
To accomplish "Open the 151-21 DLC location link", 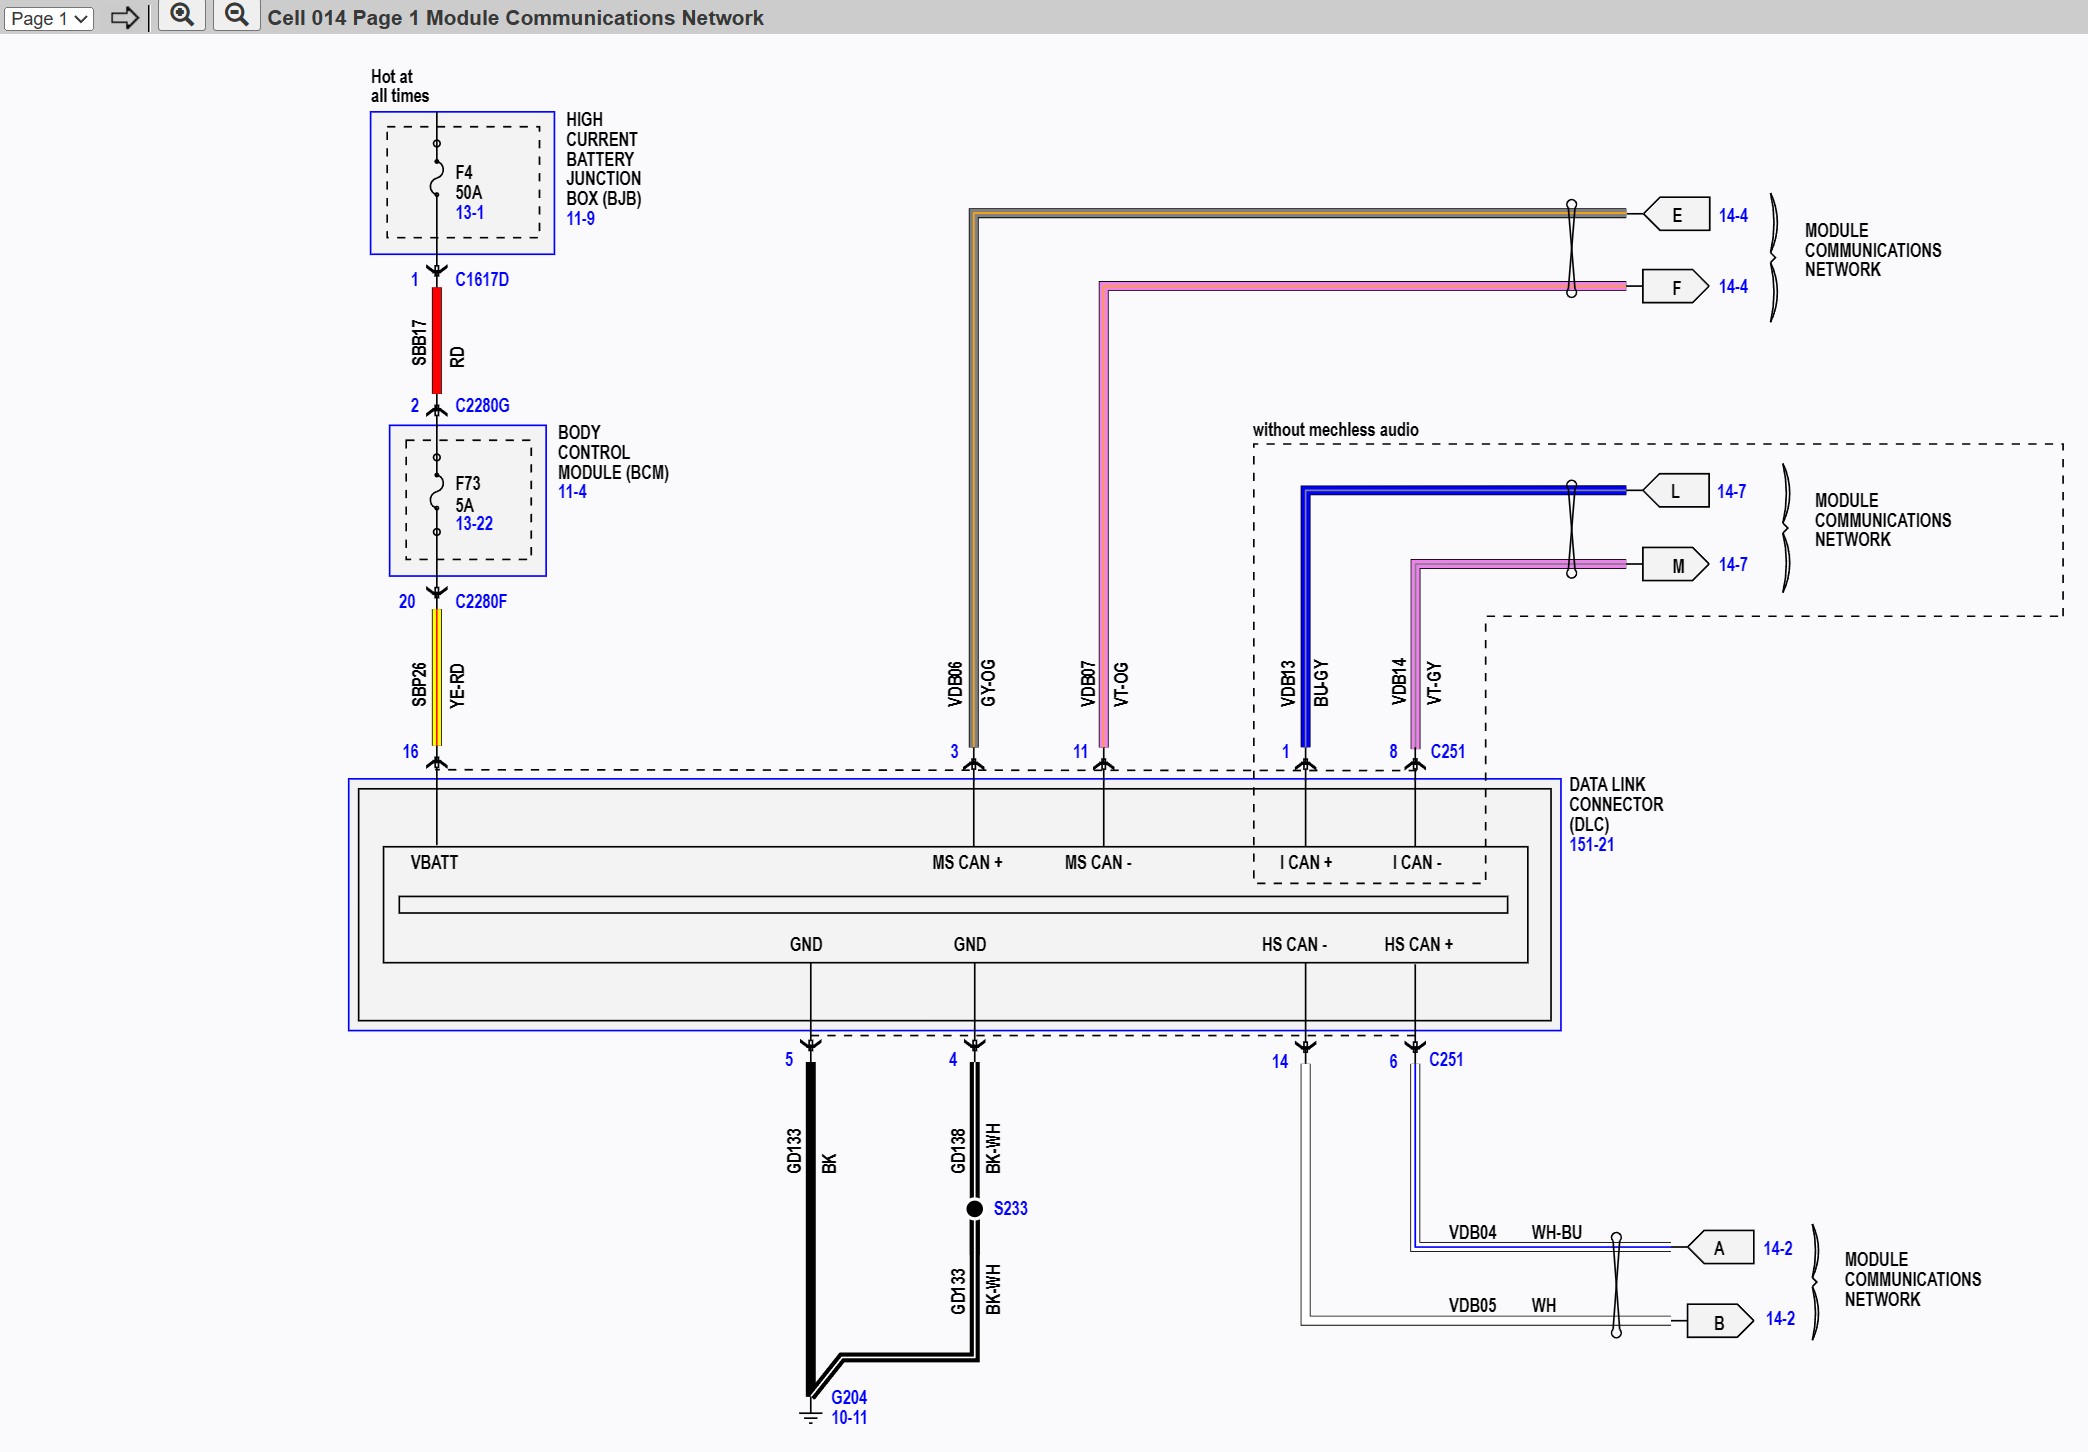I will (1591, 845).
